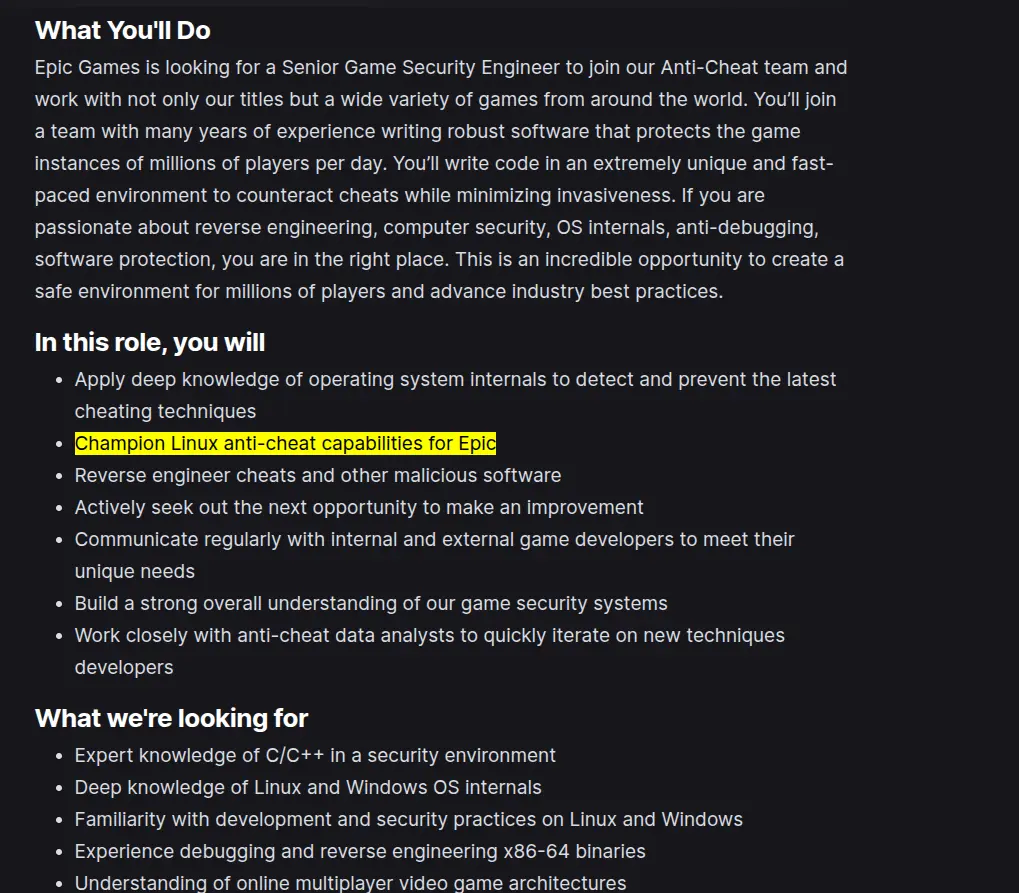
Task: Click the "Apply deep knowledge of operating system" line
Action: coord(455,379)
